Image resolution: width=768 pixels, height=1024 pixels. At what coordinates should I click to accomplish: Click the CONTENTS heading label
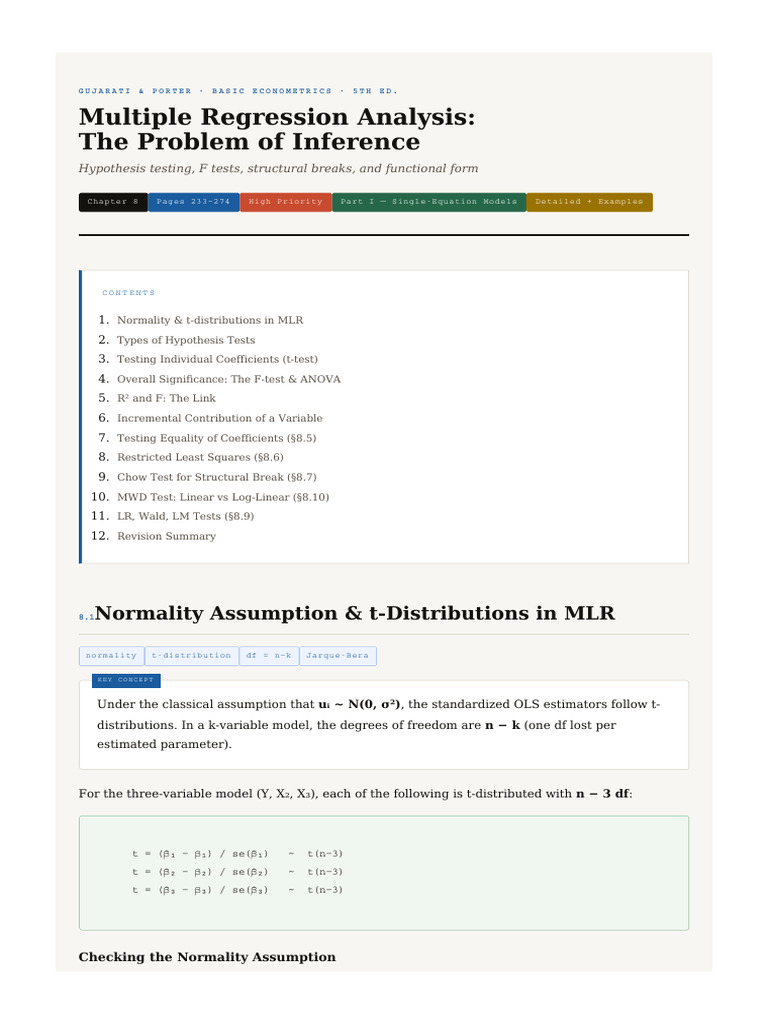(129, 293)
